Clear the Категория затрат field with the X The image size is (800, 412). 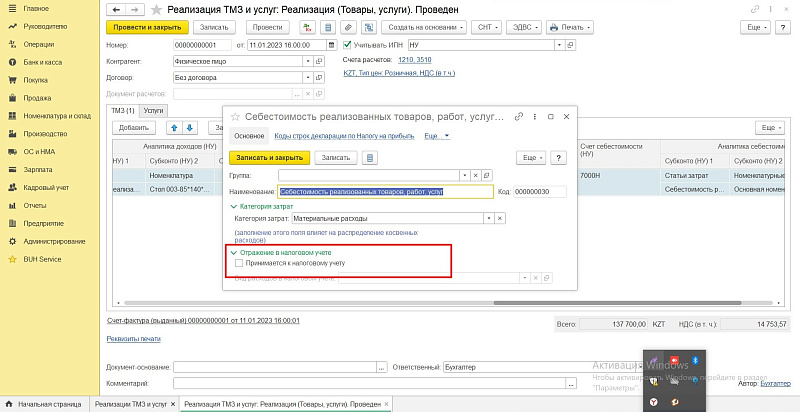click(501, 217)
